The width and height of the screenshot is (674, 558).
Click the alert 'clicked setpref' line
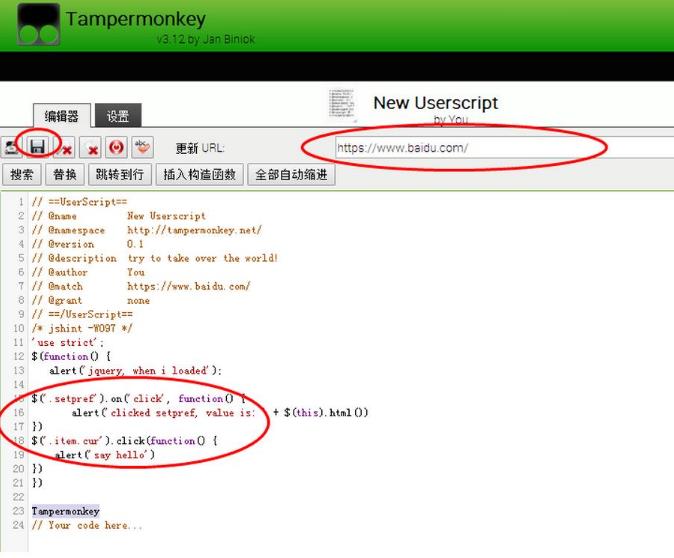(x=220, y=413)
